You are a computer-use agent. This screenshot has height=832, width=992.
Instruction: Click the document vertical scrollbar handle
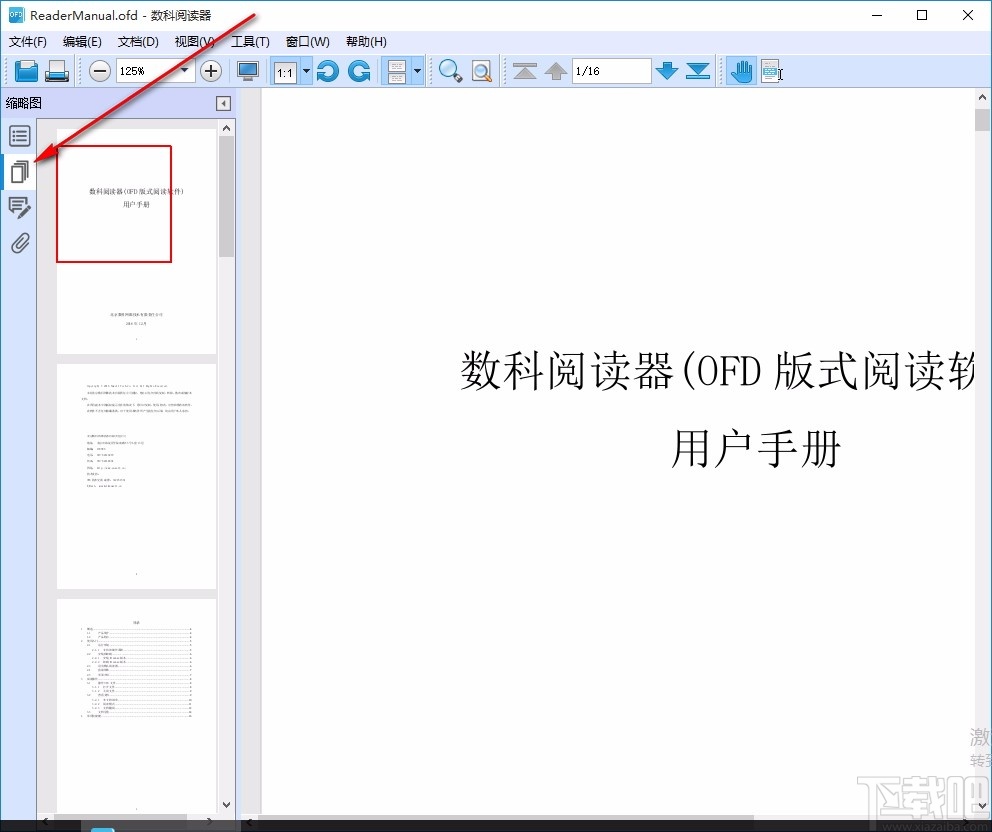[982, 120]
